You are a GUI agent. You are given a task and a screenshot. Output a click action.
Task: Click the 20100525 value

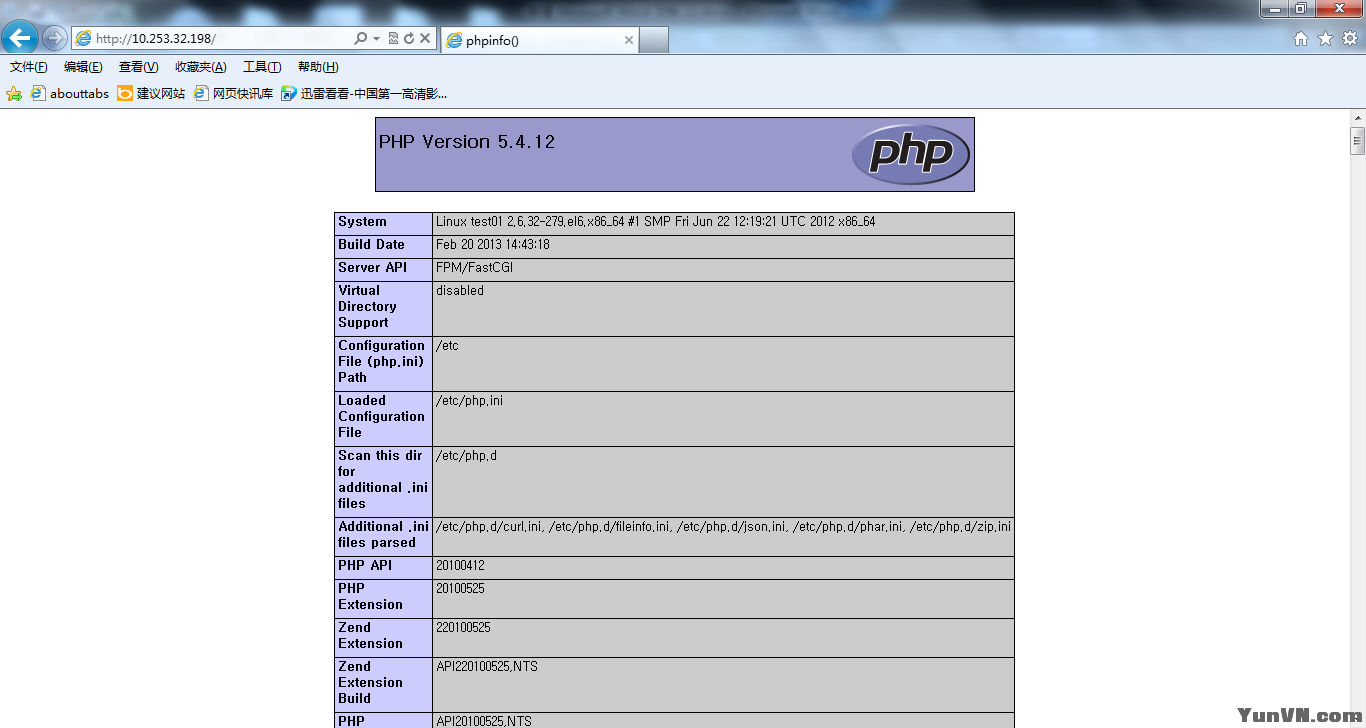tap(460, 589)
